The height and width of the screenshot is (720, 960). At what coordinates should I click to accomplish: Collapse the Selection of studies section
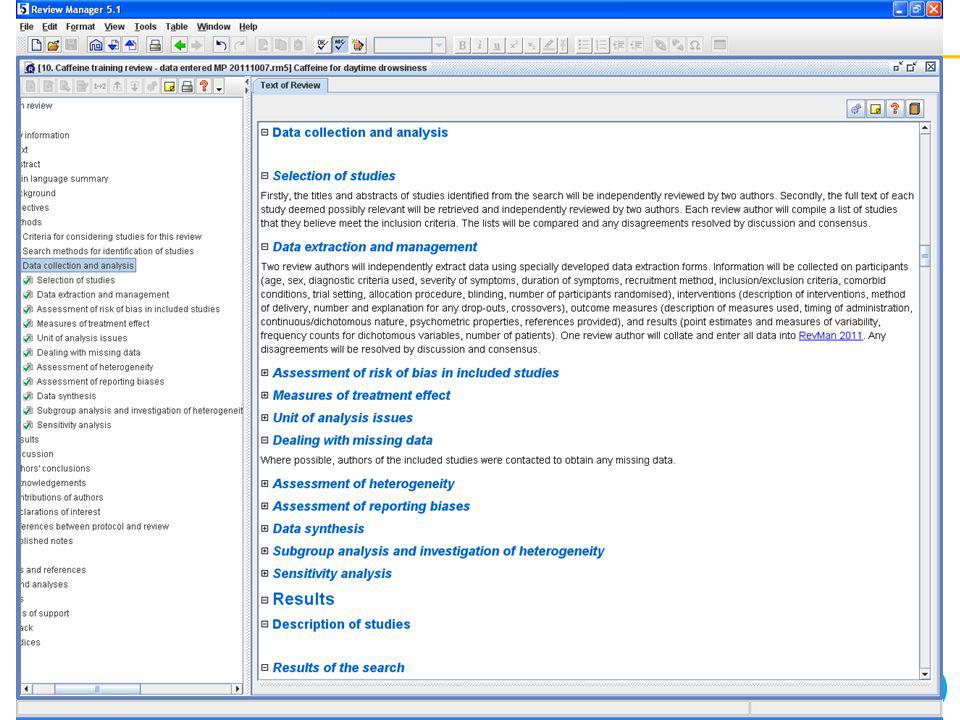[264, 176]
